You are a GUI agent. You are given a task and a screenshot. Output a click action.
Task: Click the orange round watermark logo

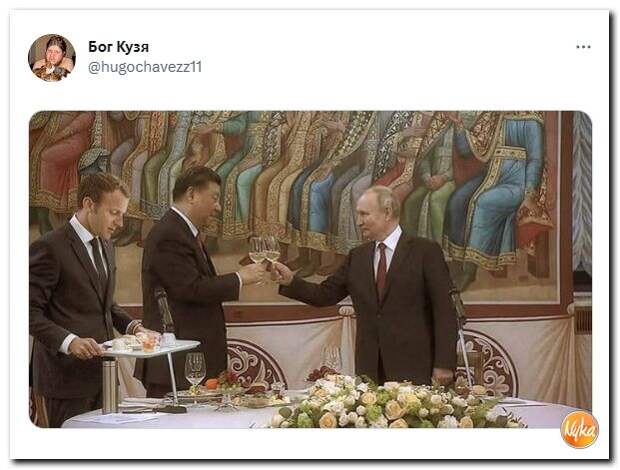(579, 430)
